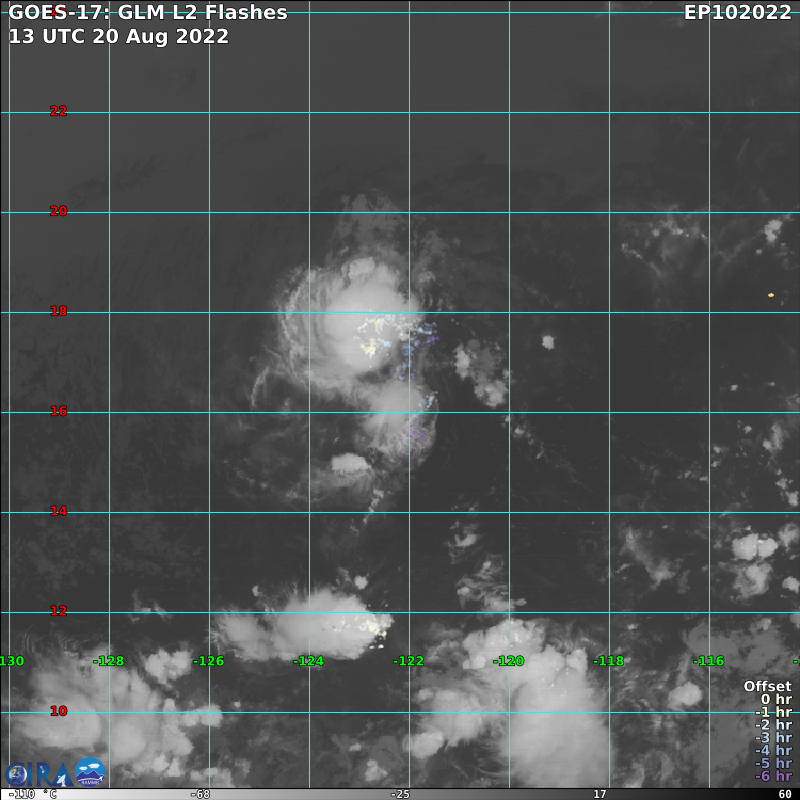Viewport: 800px width, 800px height.
Task: Click the '-25' color bar label
Action: pos(400,794)
